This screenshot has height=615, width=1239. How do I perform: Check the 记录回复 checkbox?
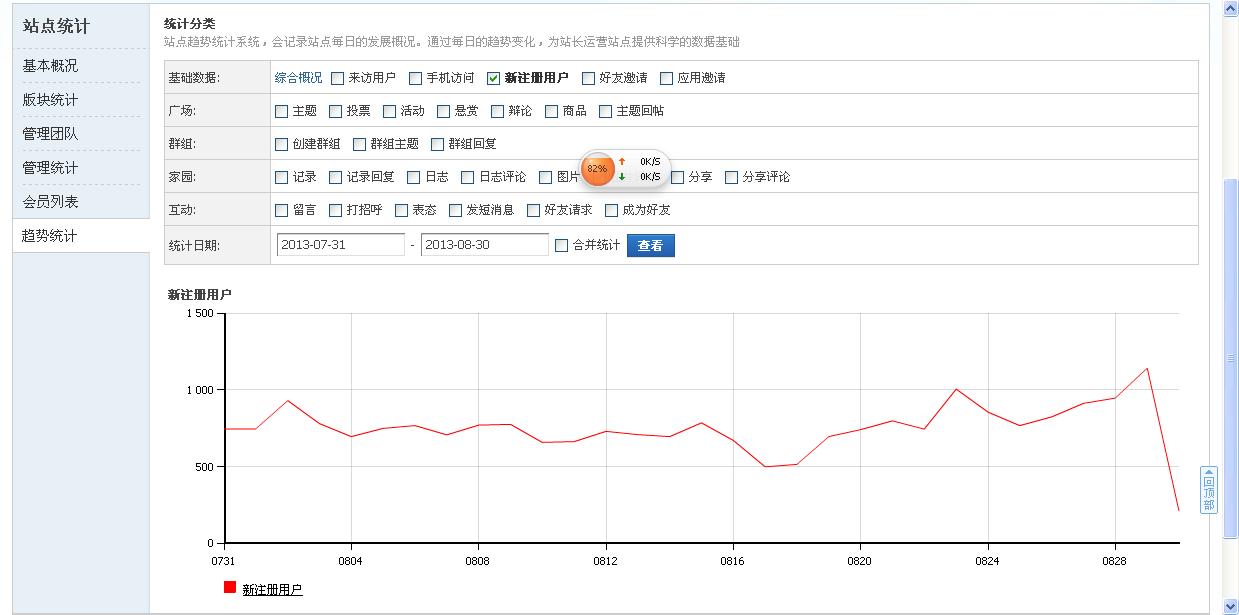[x=336, y=177]
